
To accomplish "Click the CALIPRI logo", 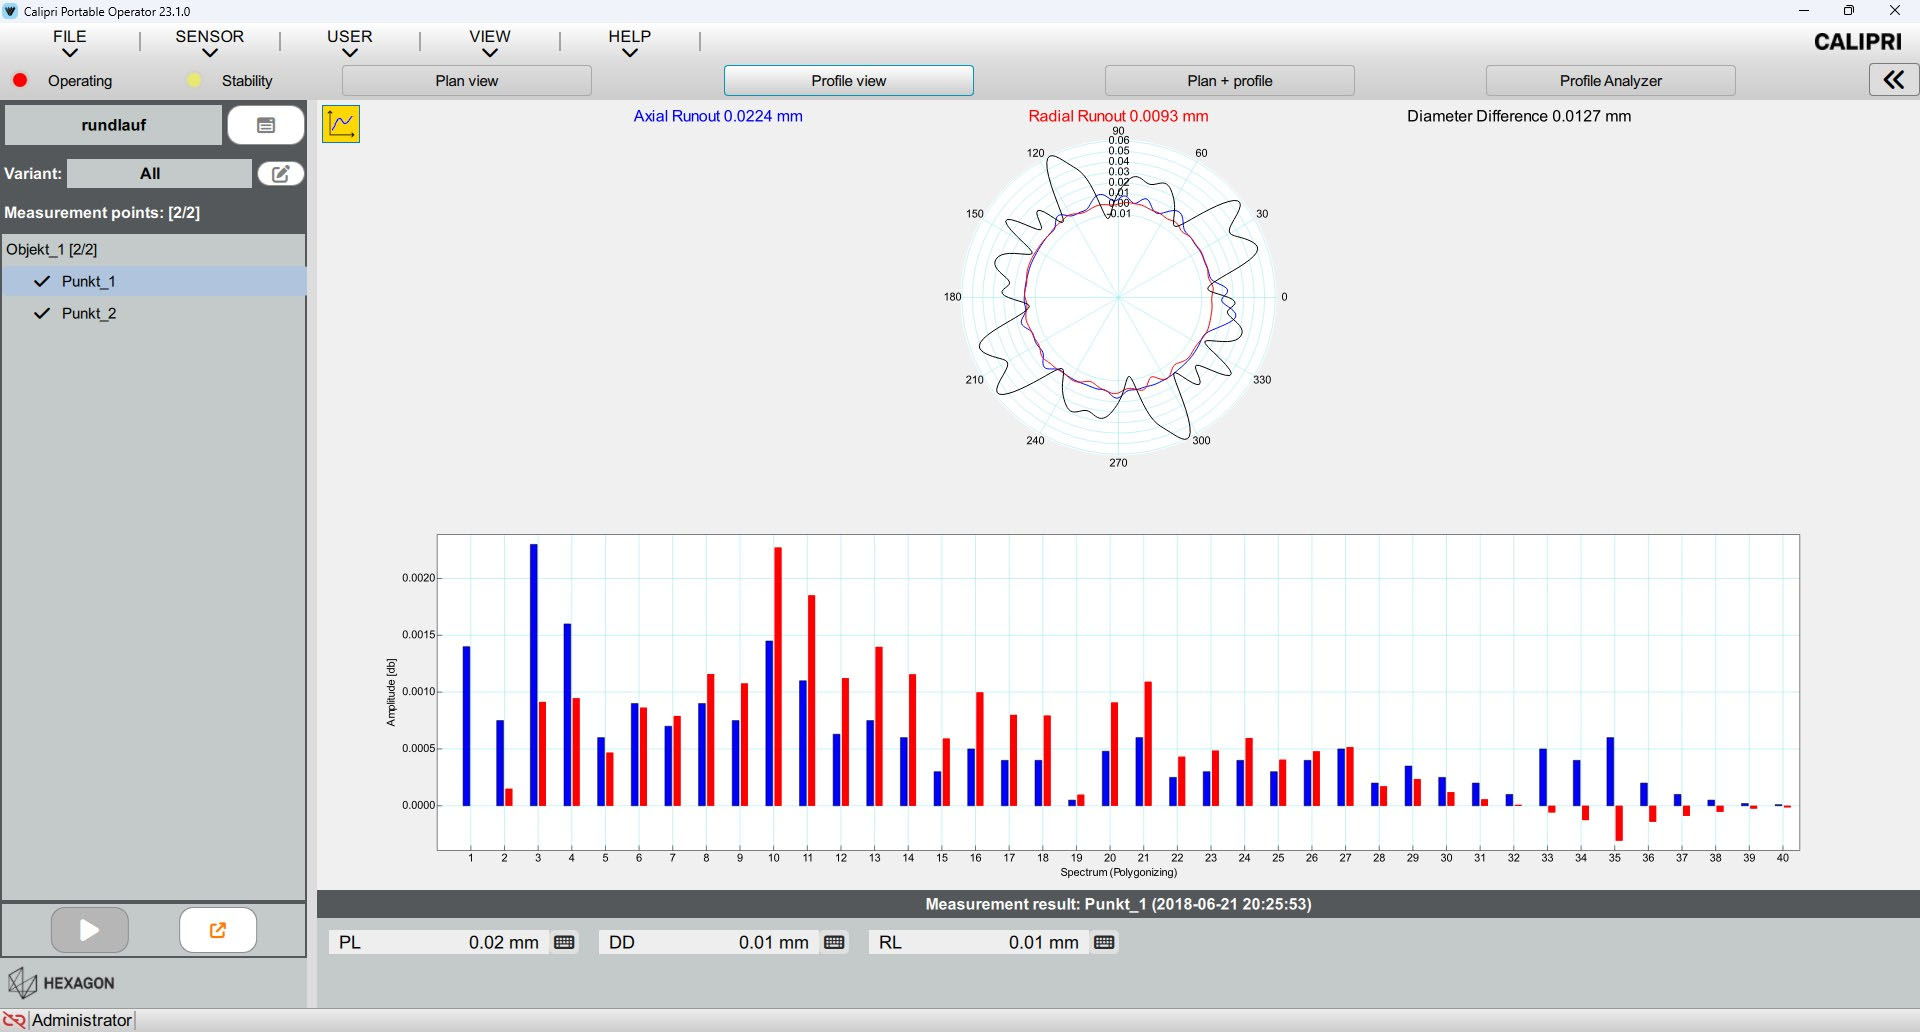I will click(x=1857, y=42).
